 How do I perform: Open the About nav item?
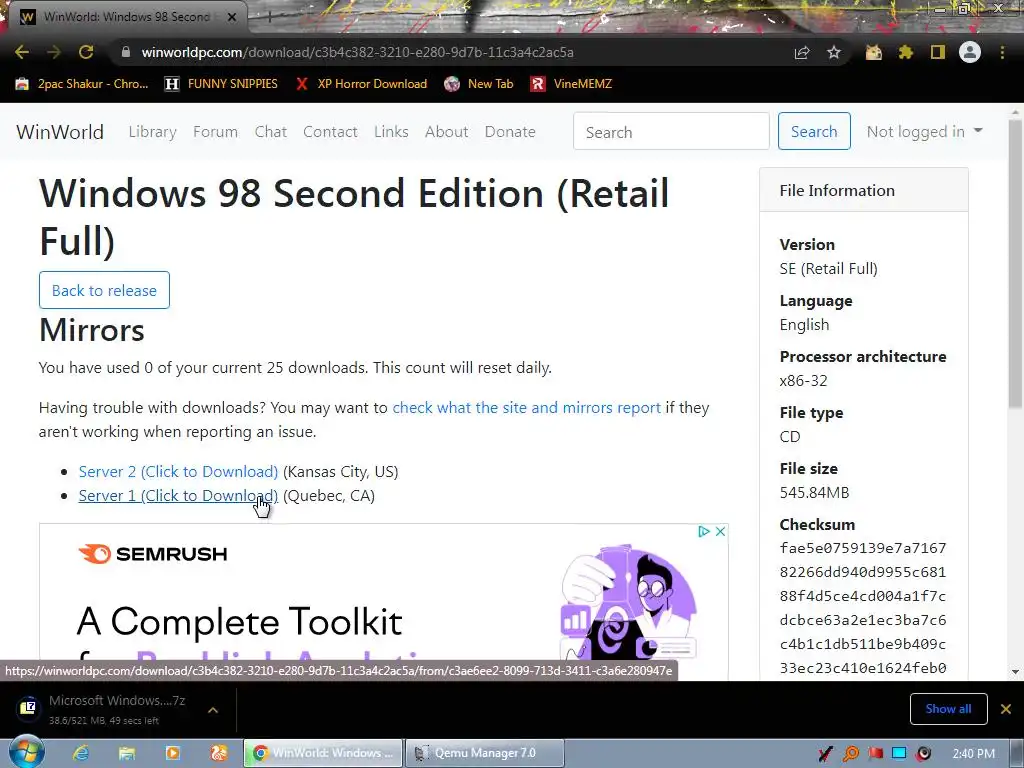coord(447,131)
